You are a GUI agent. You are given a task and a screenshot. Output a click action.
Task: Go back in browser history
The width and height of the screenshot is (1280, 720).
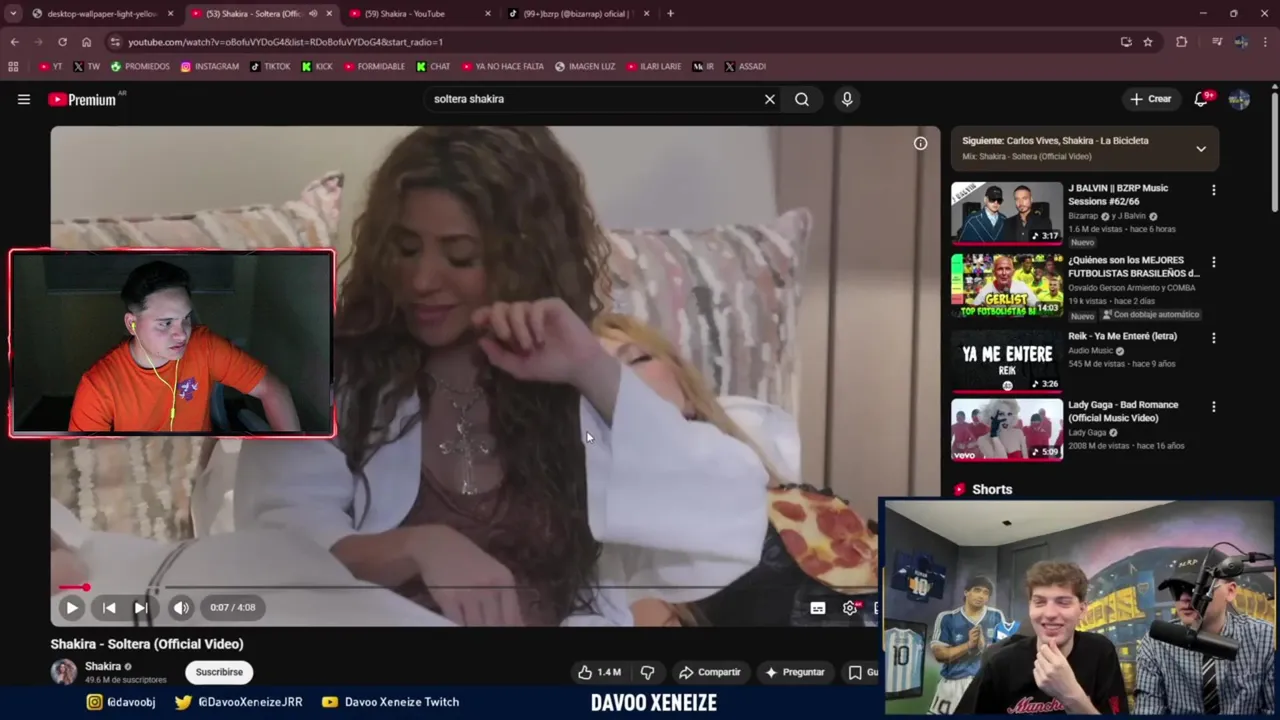tap(14, 42)
